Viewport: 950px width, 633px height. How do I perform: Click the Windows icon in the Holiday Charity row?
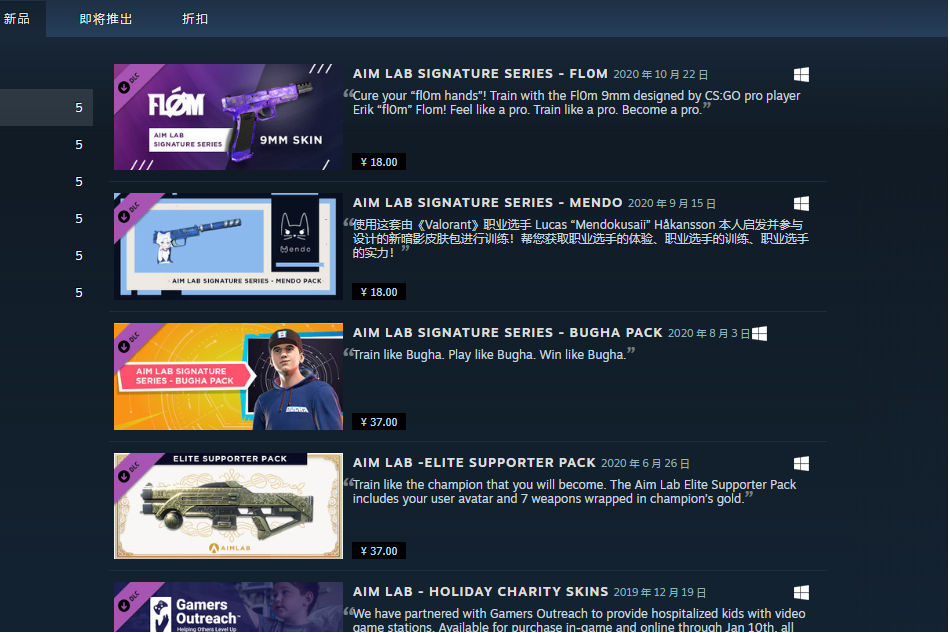(802, 592)
